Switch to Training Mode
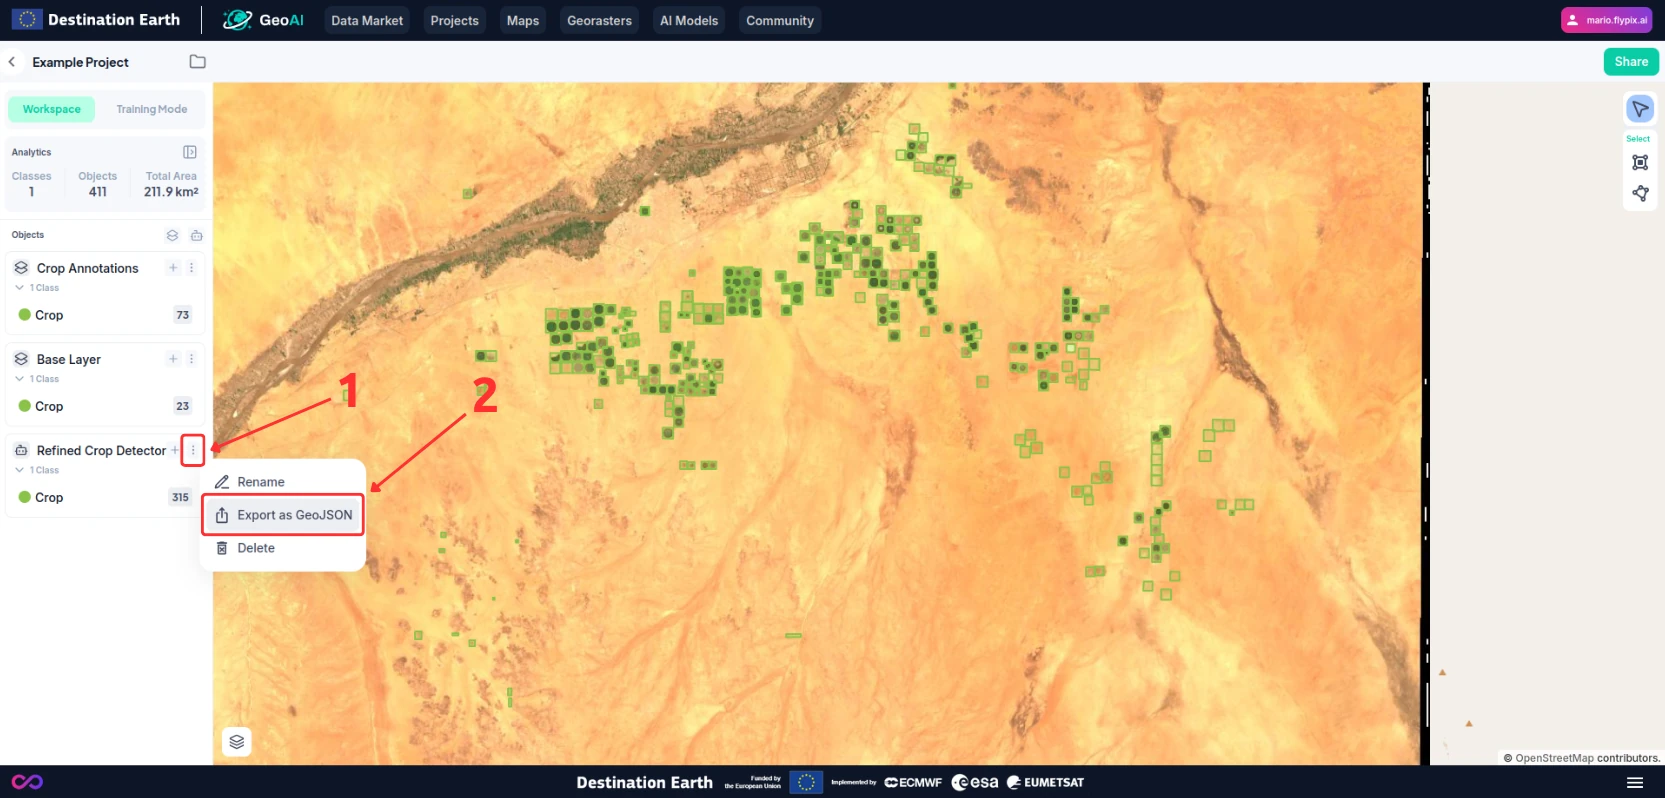The image size is (1665, 798). [x=151, y=109]
